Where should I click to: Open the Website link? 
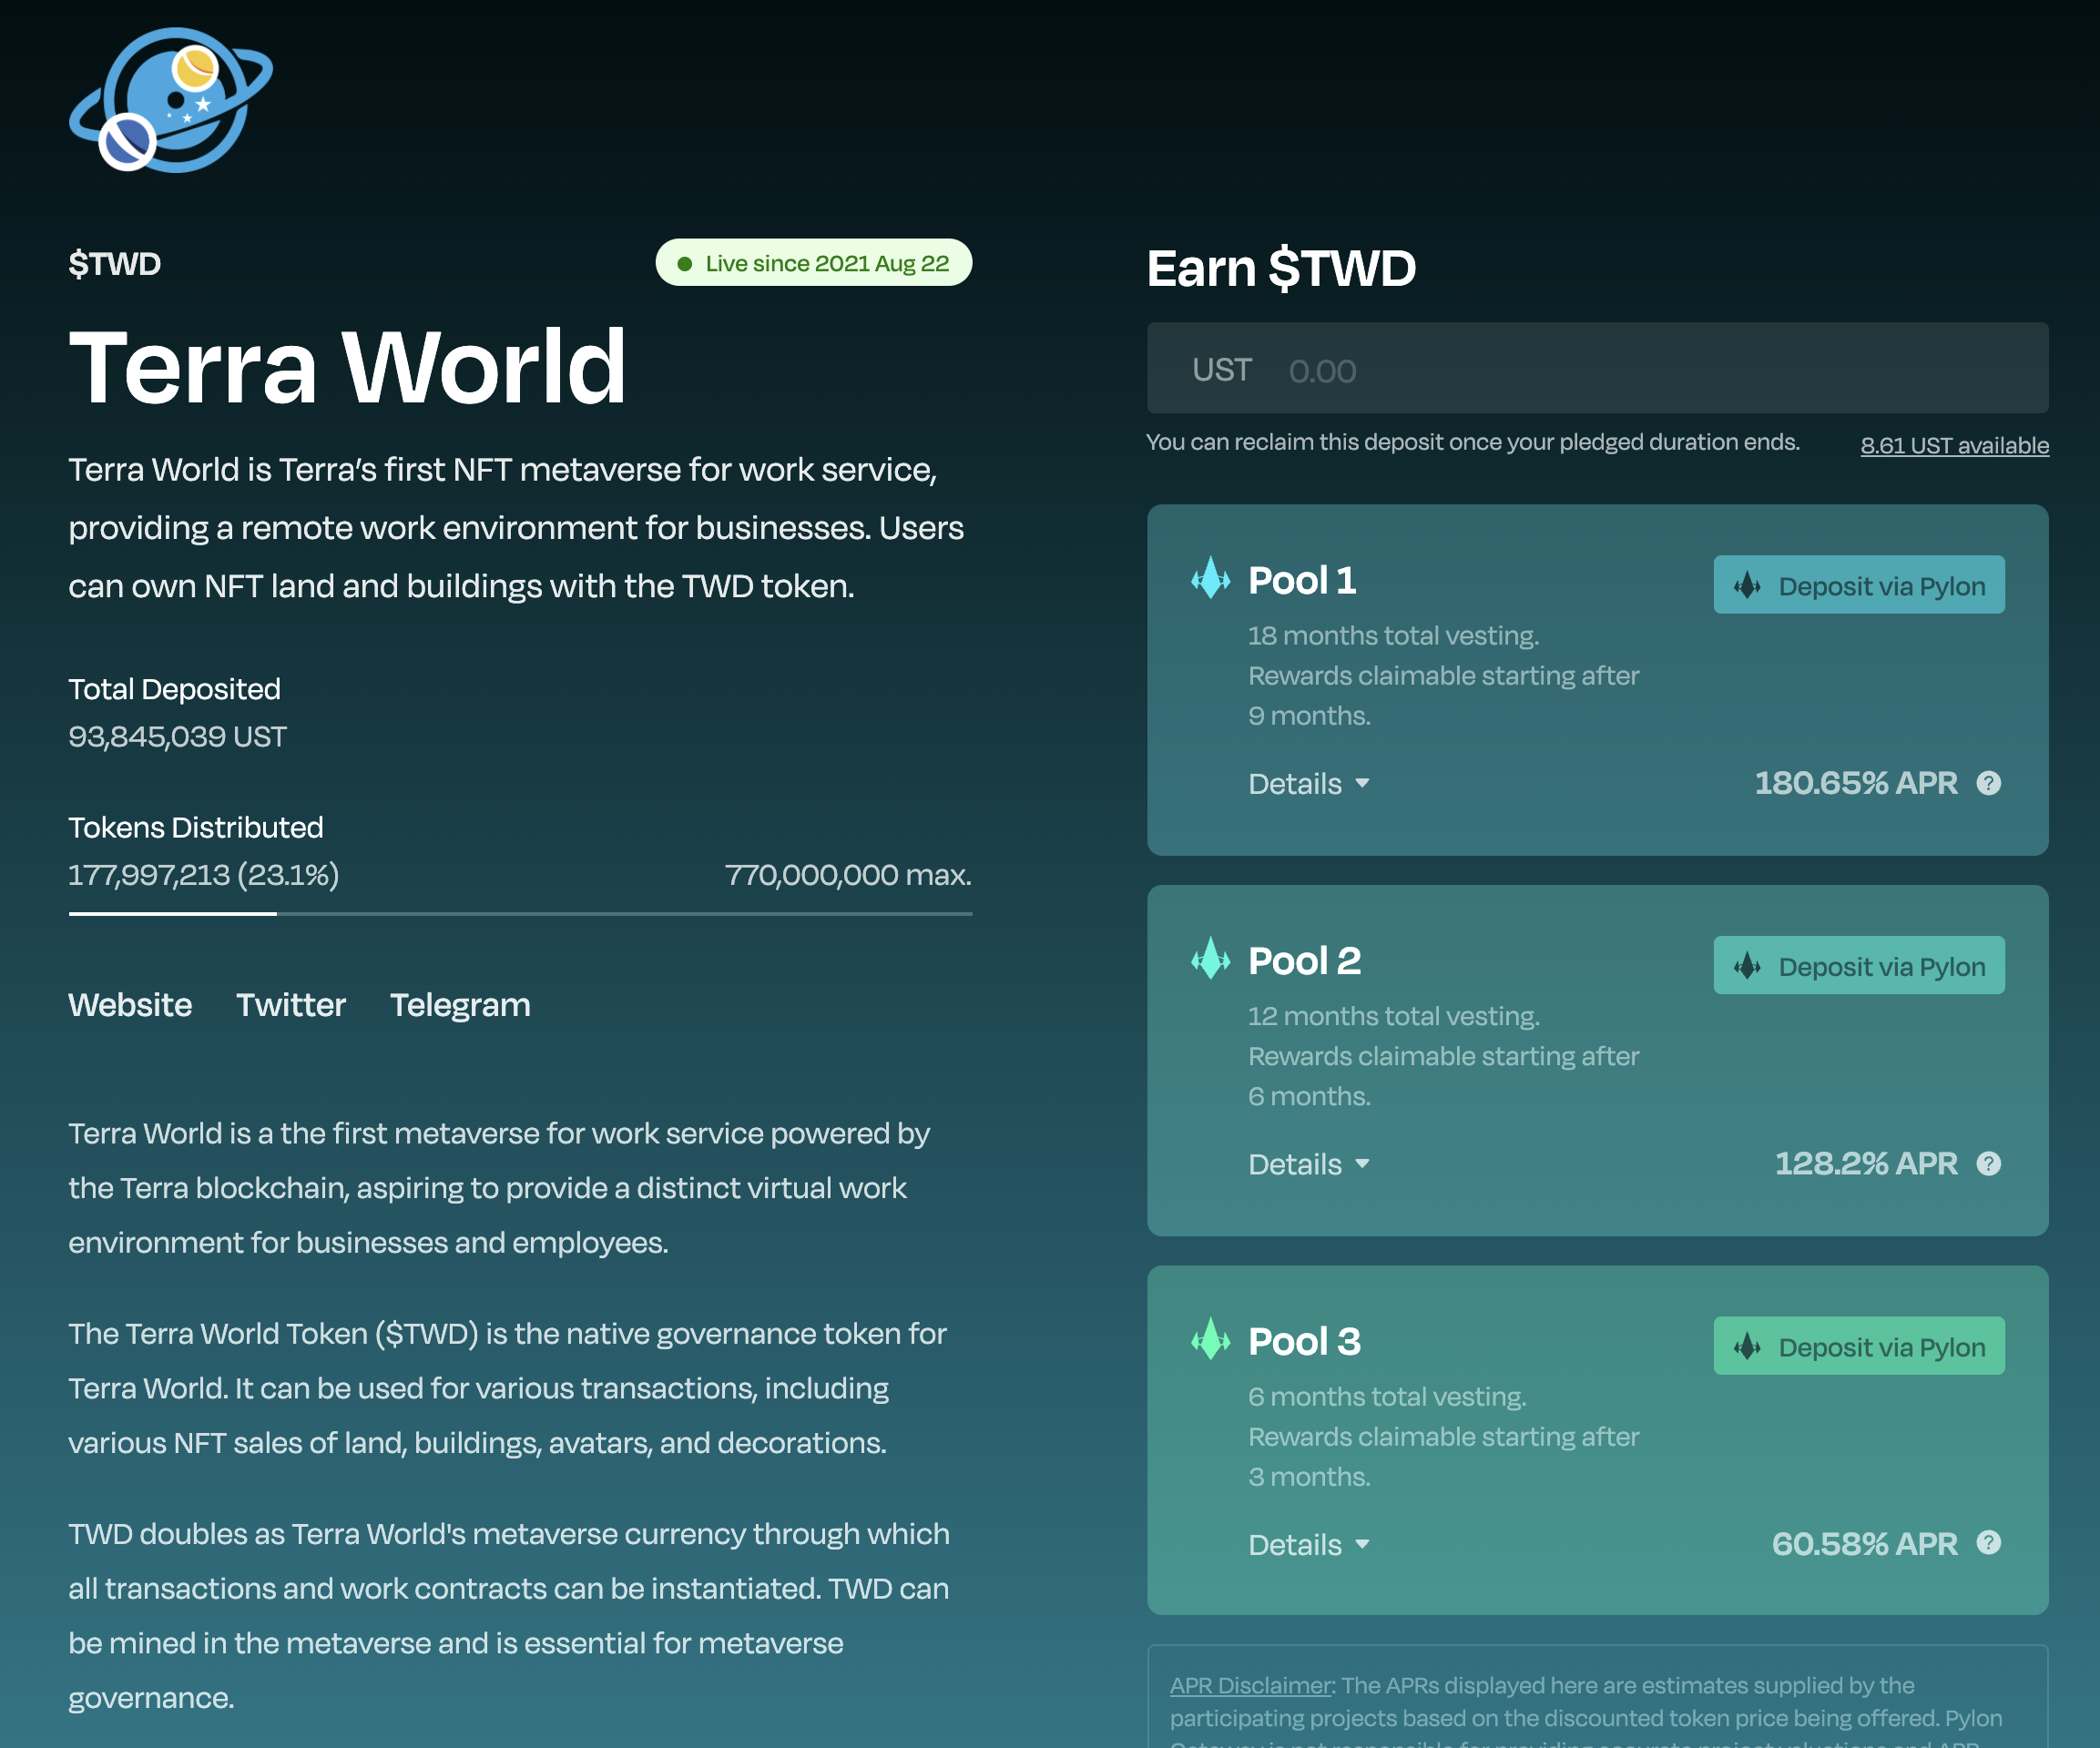click(x=130, y=1005)
